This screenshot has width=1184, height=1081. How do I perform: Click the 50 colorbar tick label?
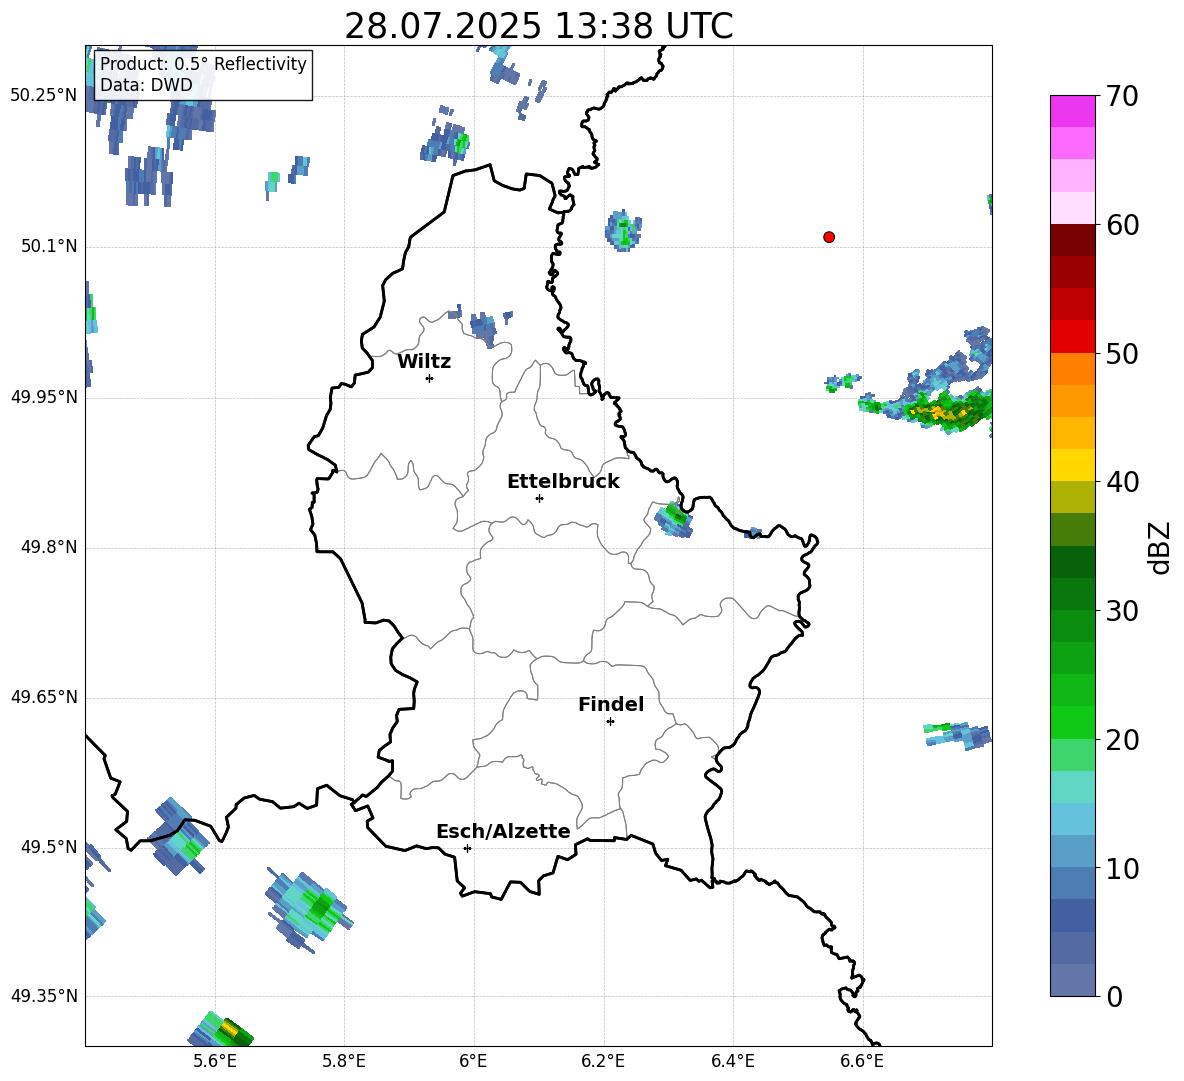(x=1121, y=354)
